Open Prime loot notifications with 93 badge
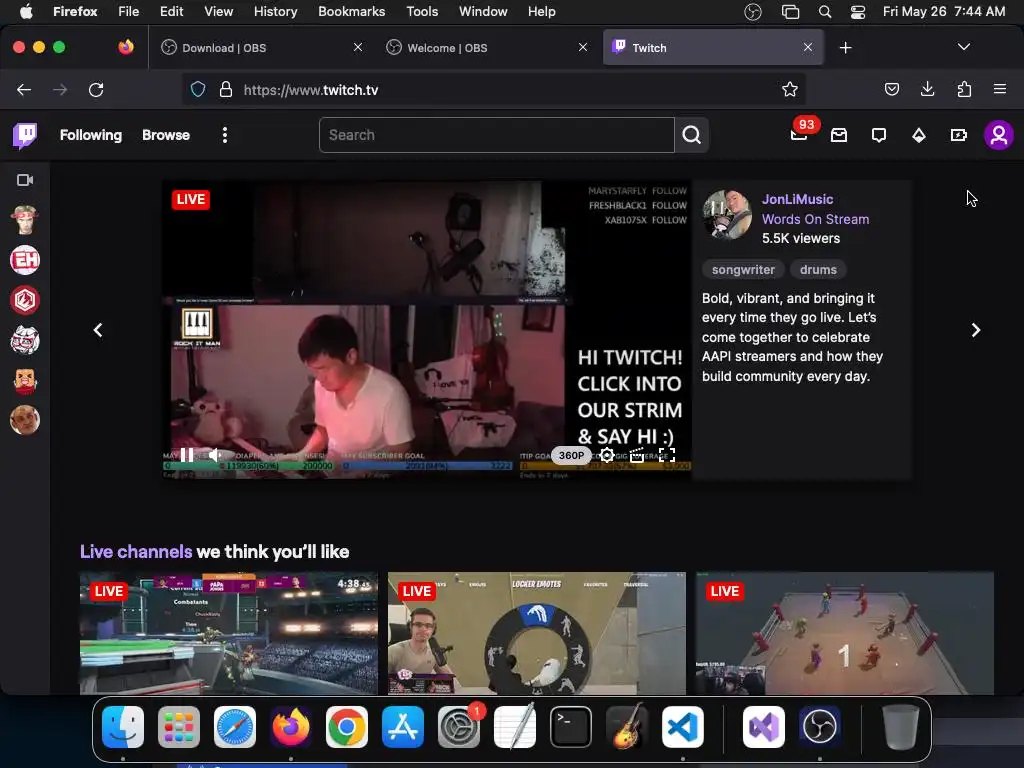1024x768 pixels. coord(799,134)
